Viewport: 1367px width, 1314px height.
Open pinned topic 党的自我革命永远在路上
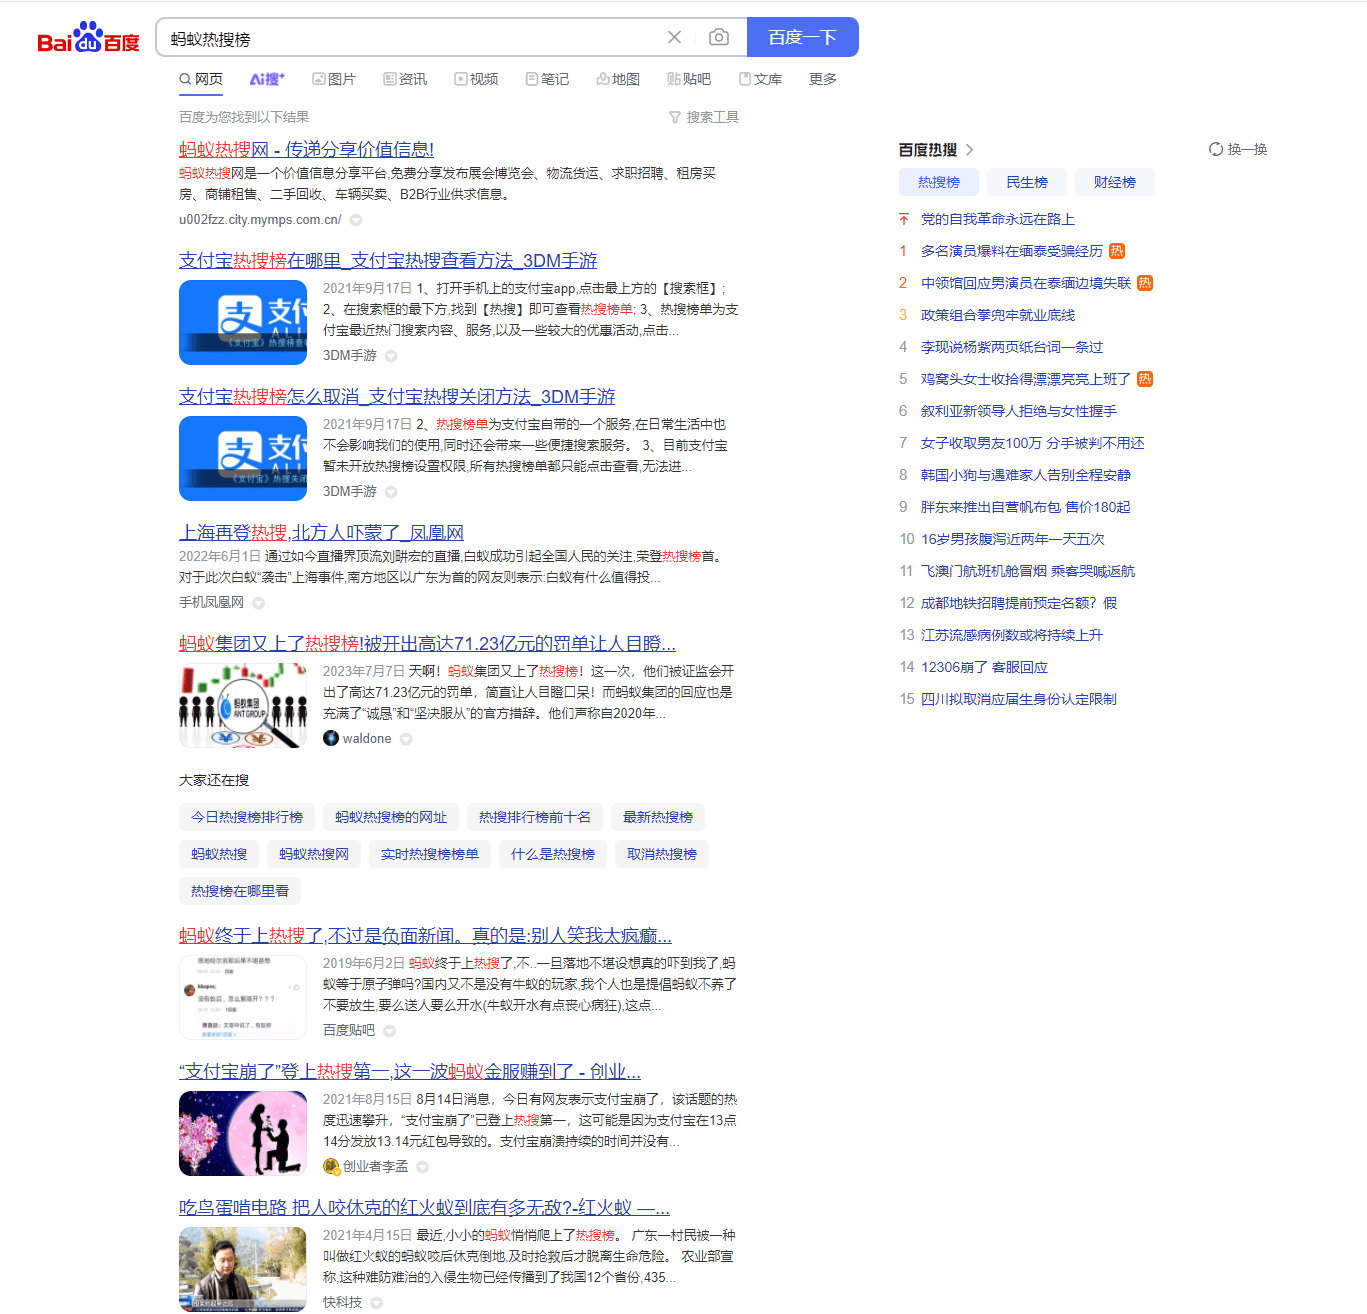pos(998,219)
